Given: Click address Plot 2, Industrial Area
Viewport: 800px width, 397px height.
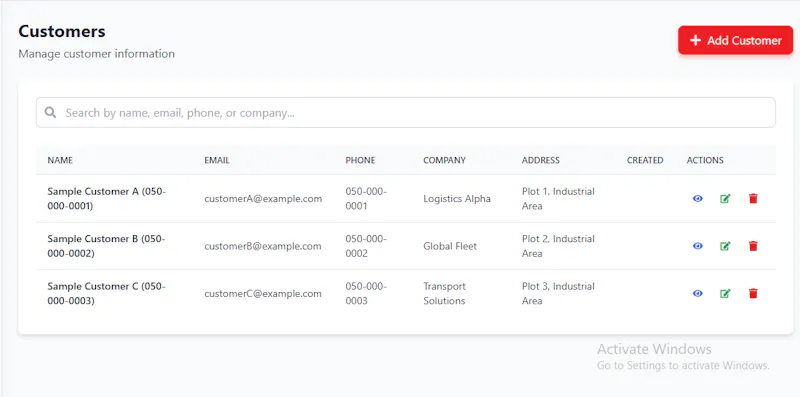Looking at the screenshot, I should click(x=558, y=246).
